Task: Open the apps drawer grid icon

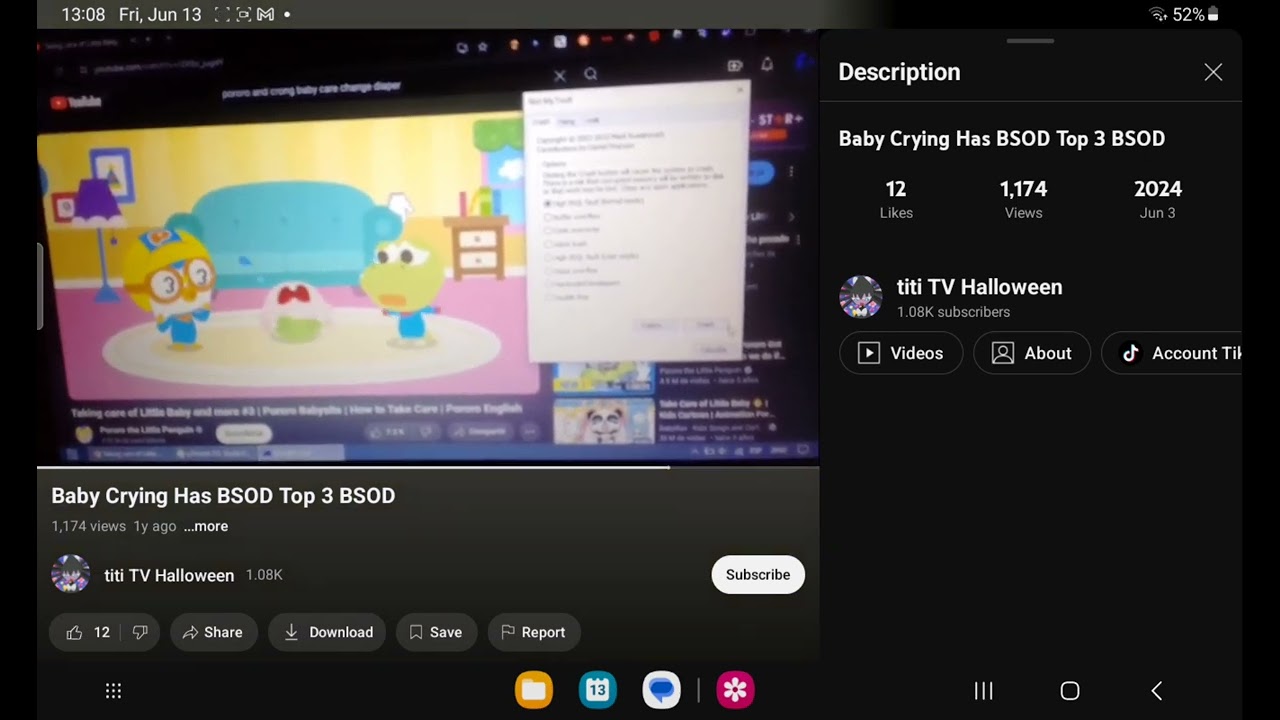Action: click(113, 691)
